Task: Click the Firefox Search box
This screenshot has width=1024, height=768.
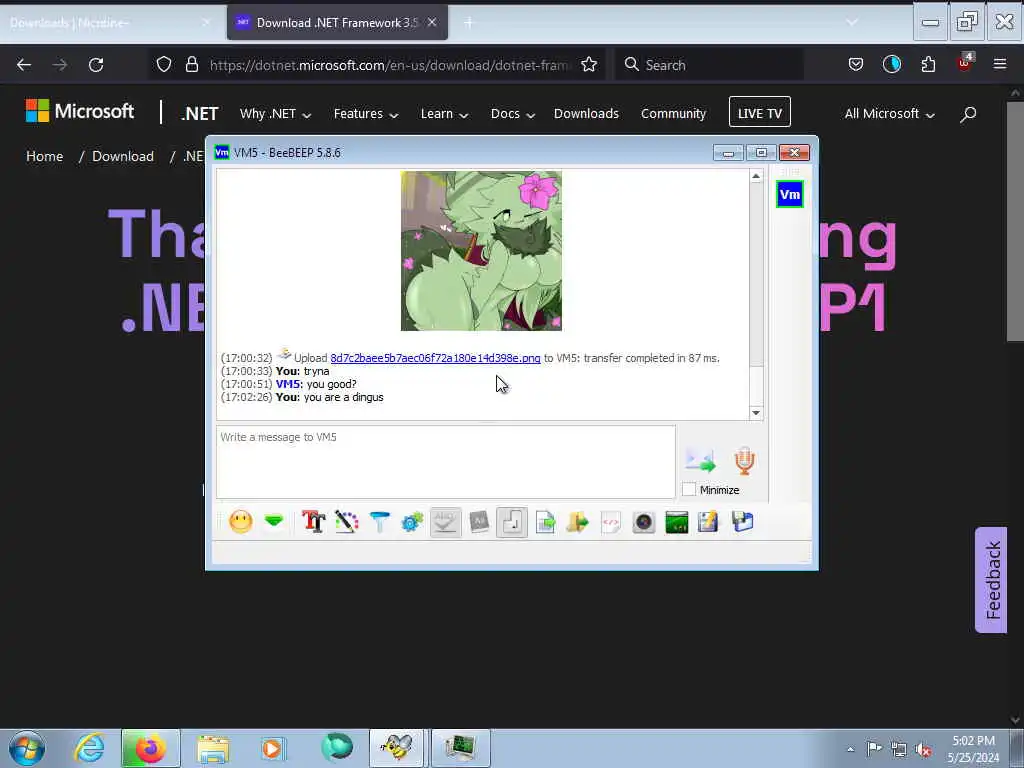Action: click(709, 65)
